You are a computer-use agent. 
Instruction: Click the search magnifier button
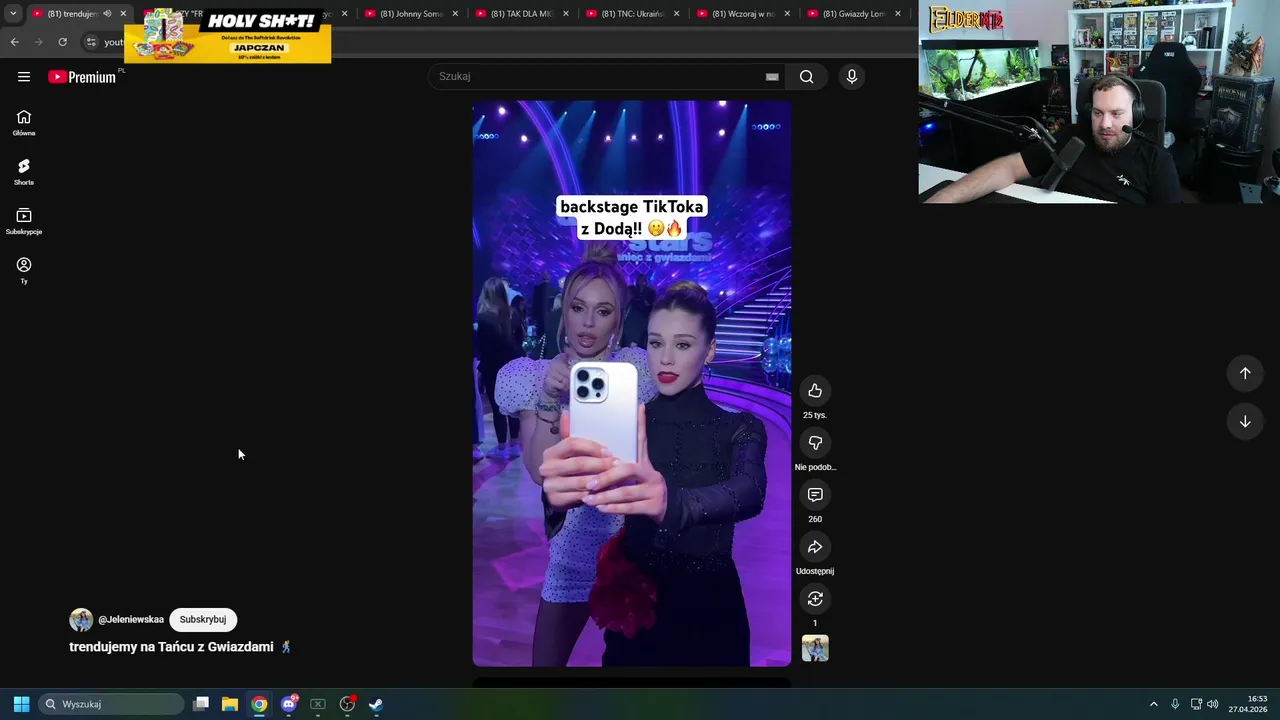click(x=807, y=77)
